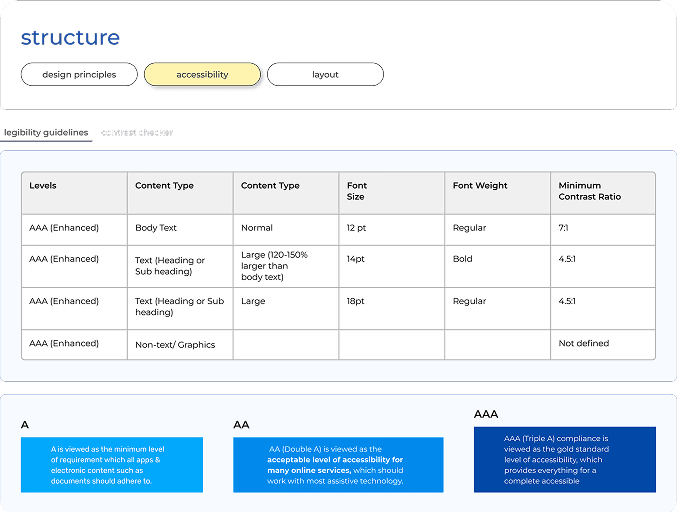Click the Not defined contrast cell

pos(603,344)
